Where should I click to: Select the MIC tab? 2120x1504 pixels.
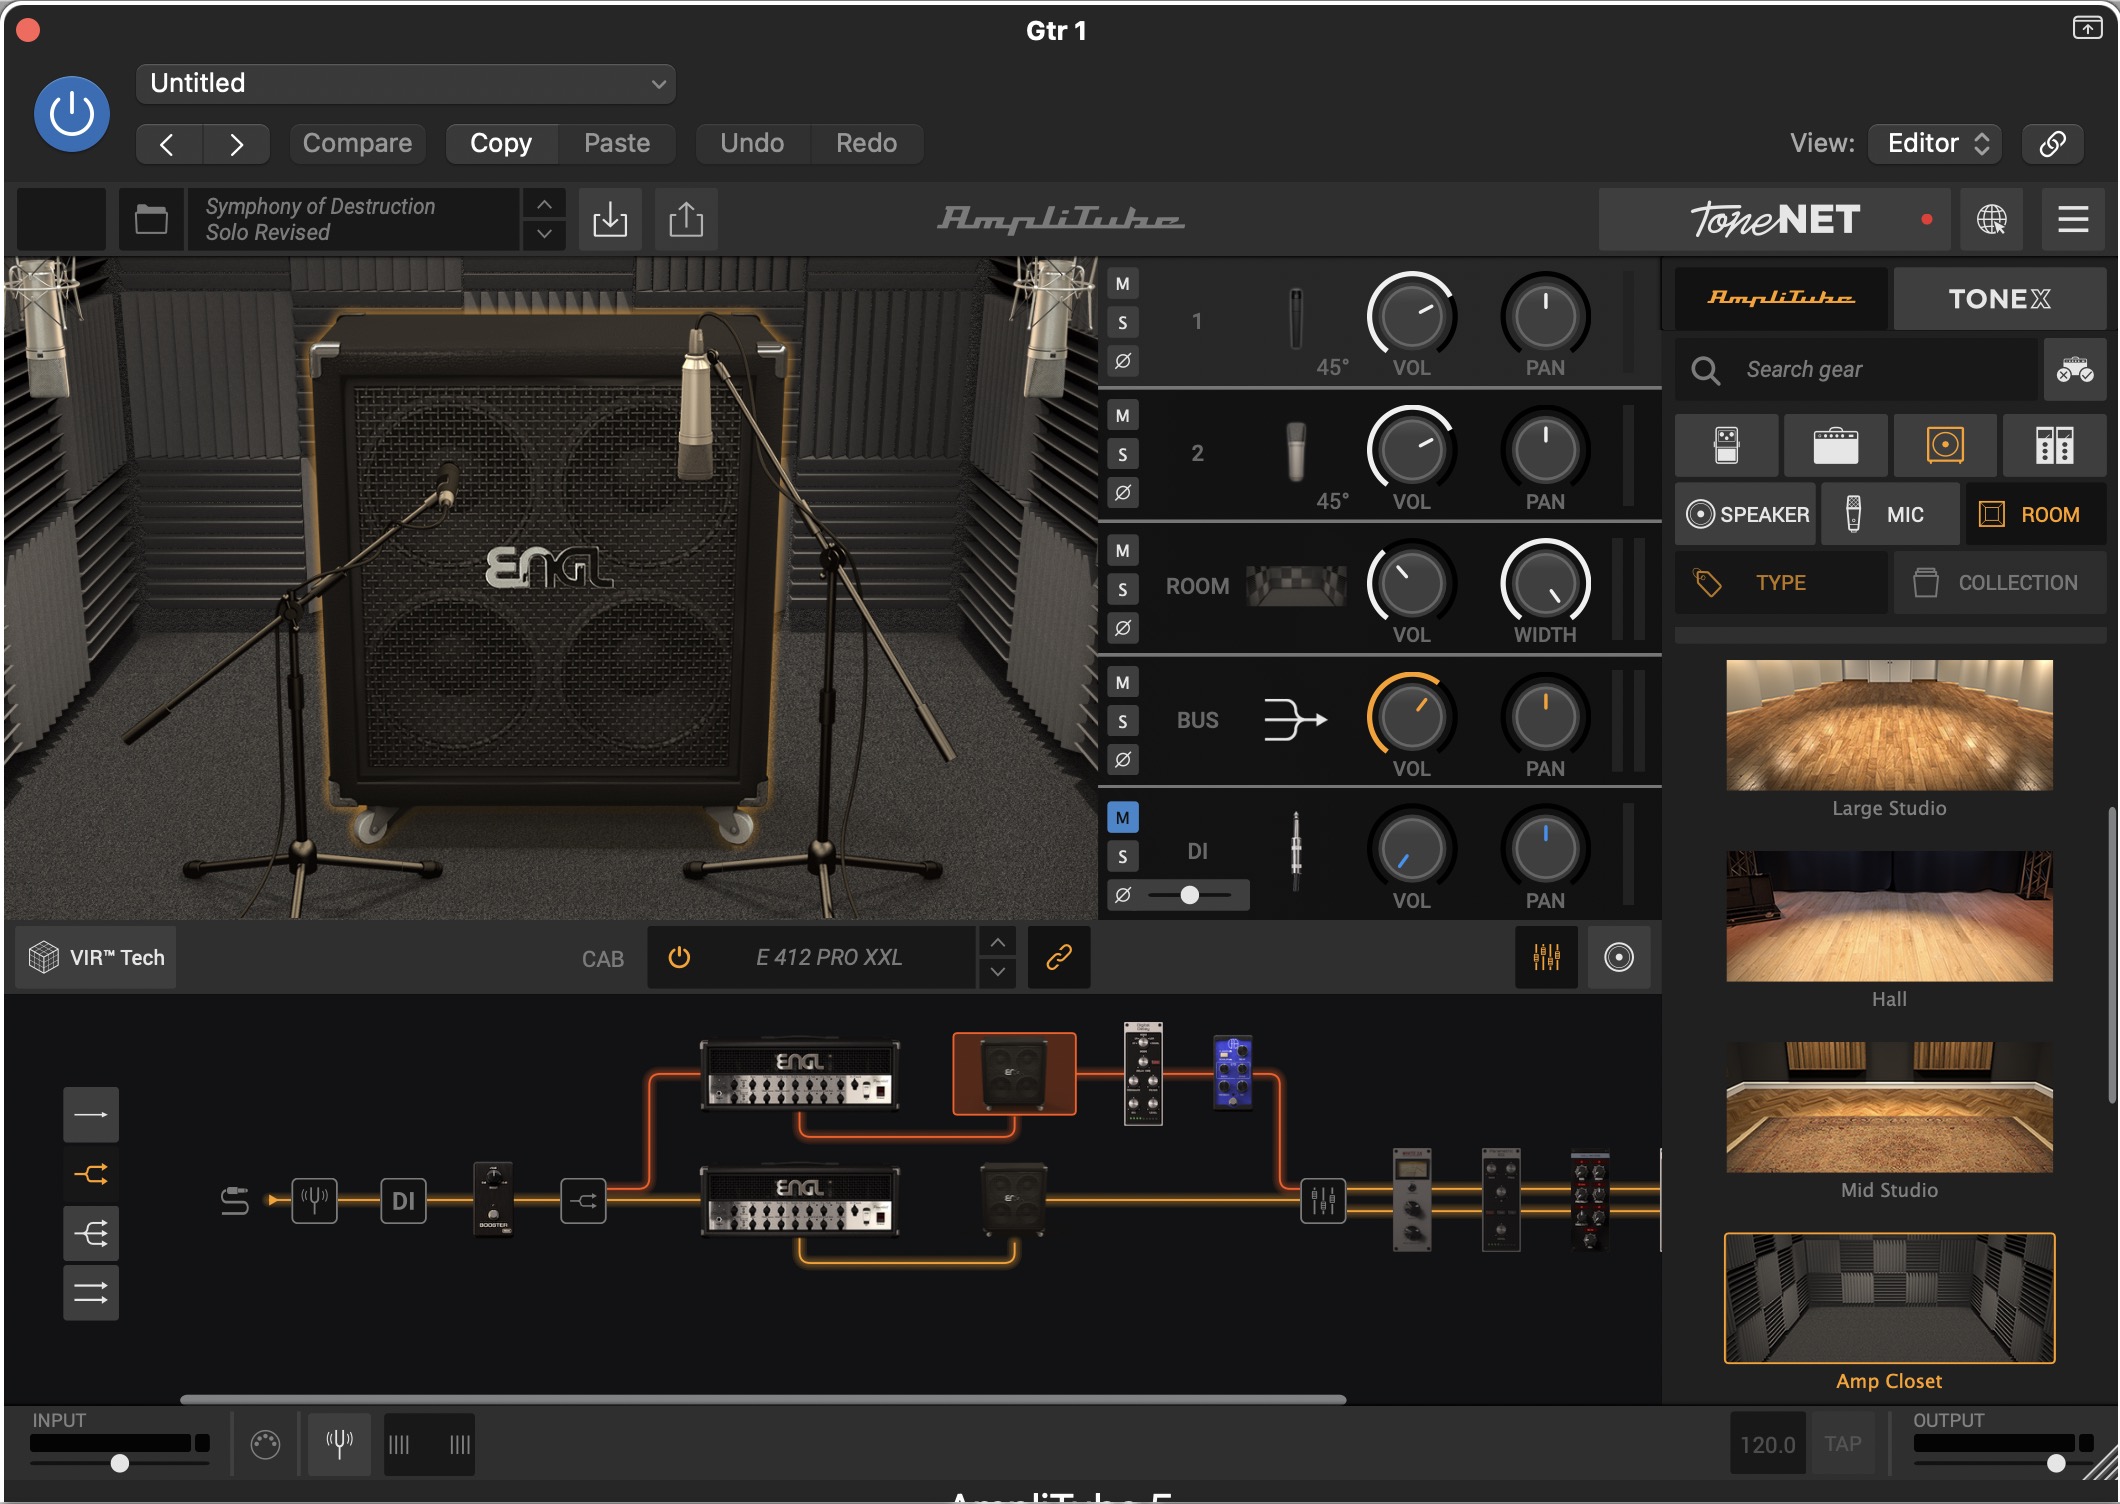[x=1890, y=515]
